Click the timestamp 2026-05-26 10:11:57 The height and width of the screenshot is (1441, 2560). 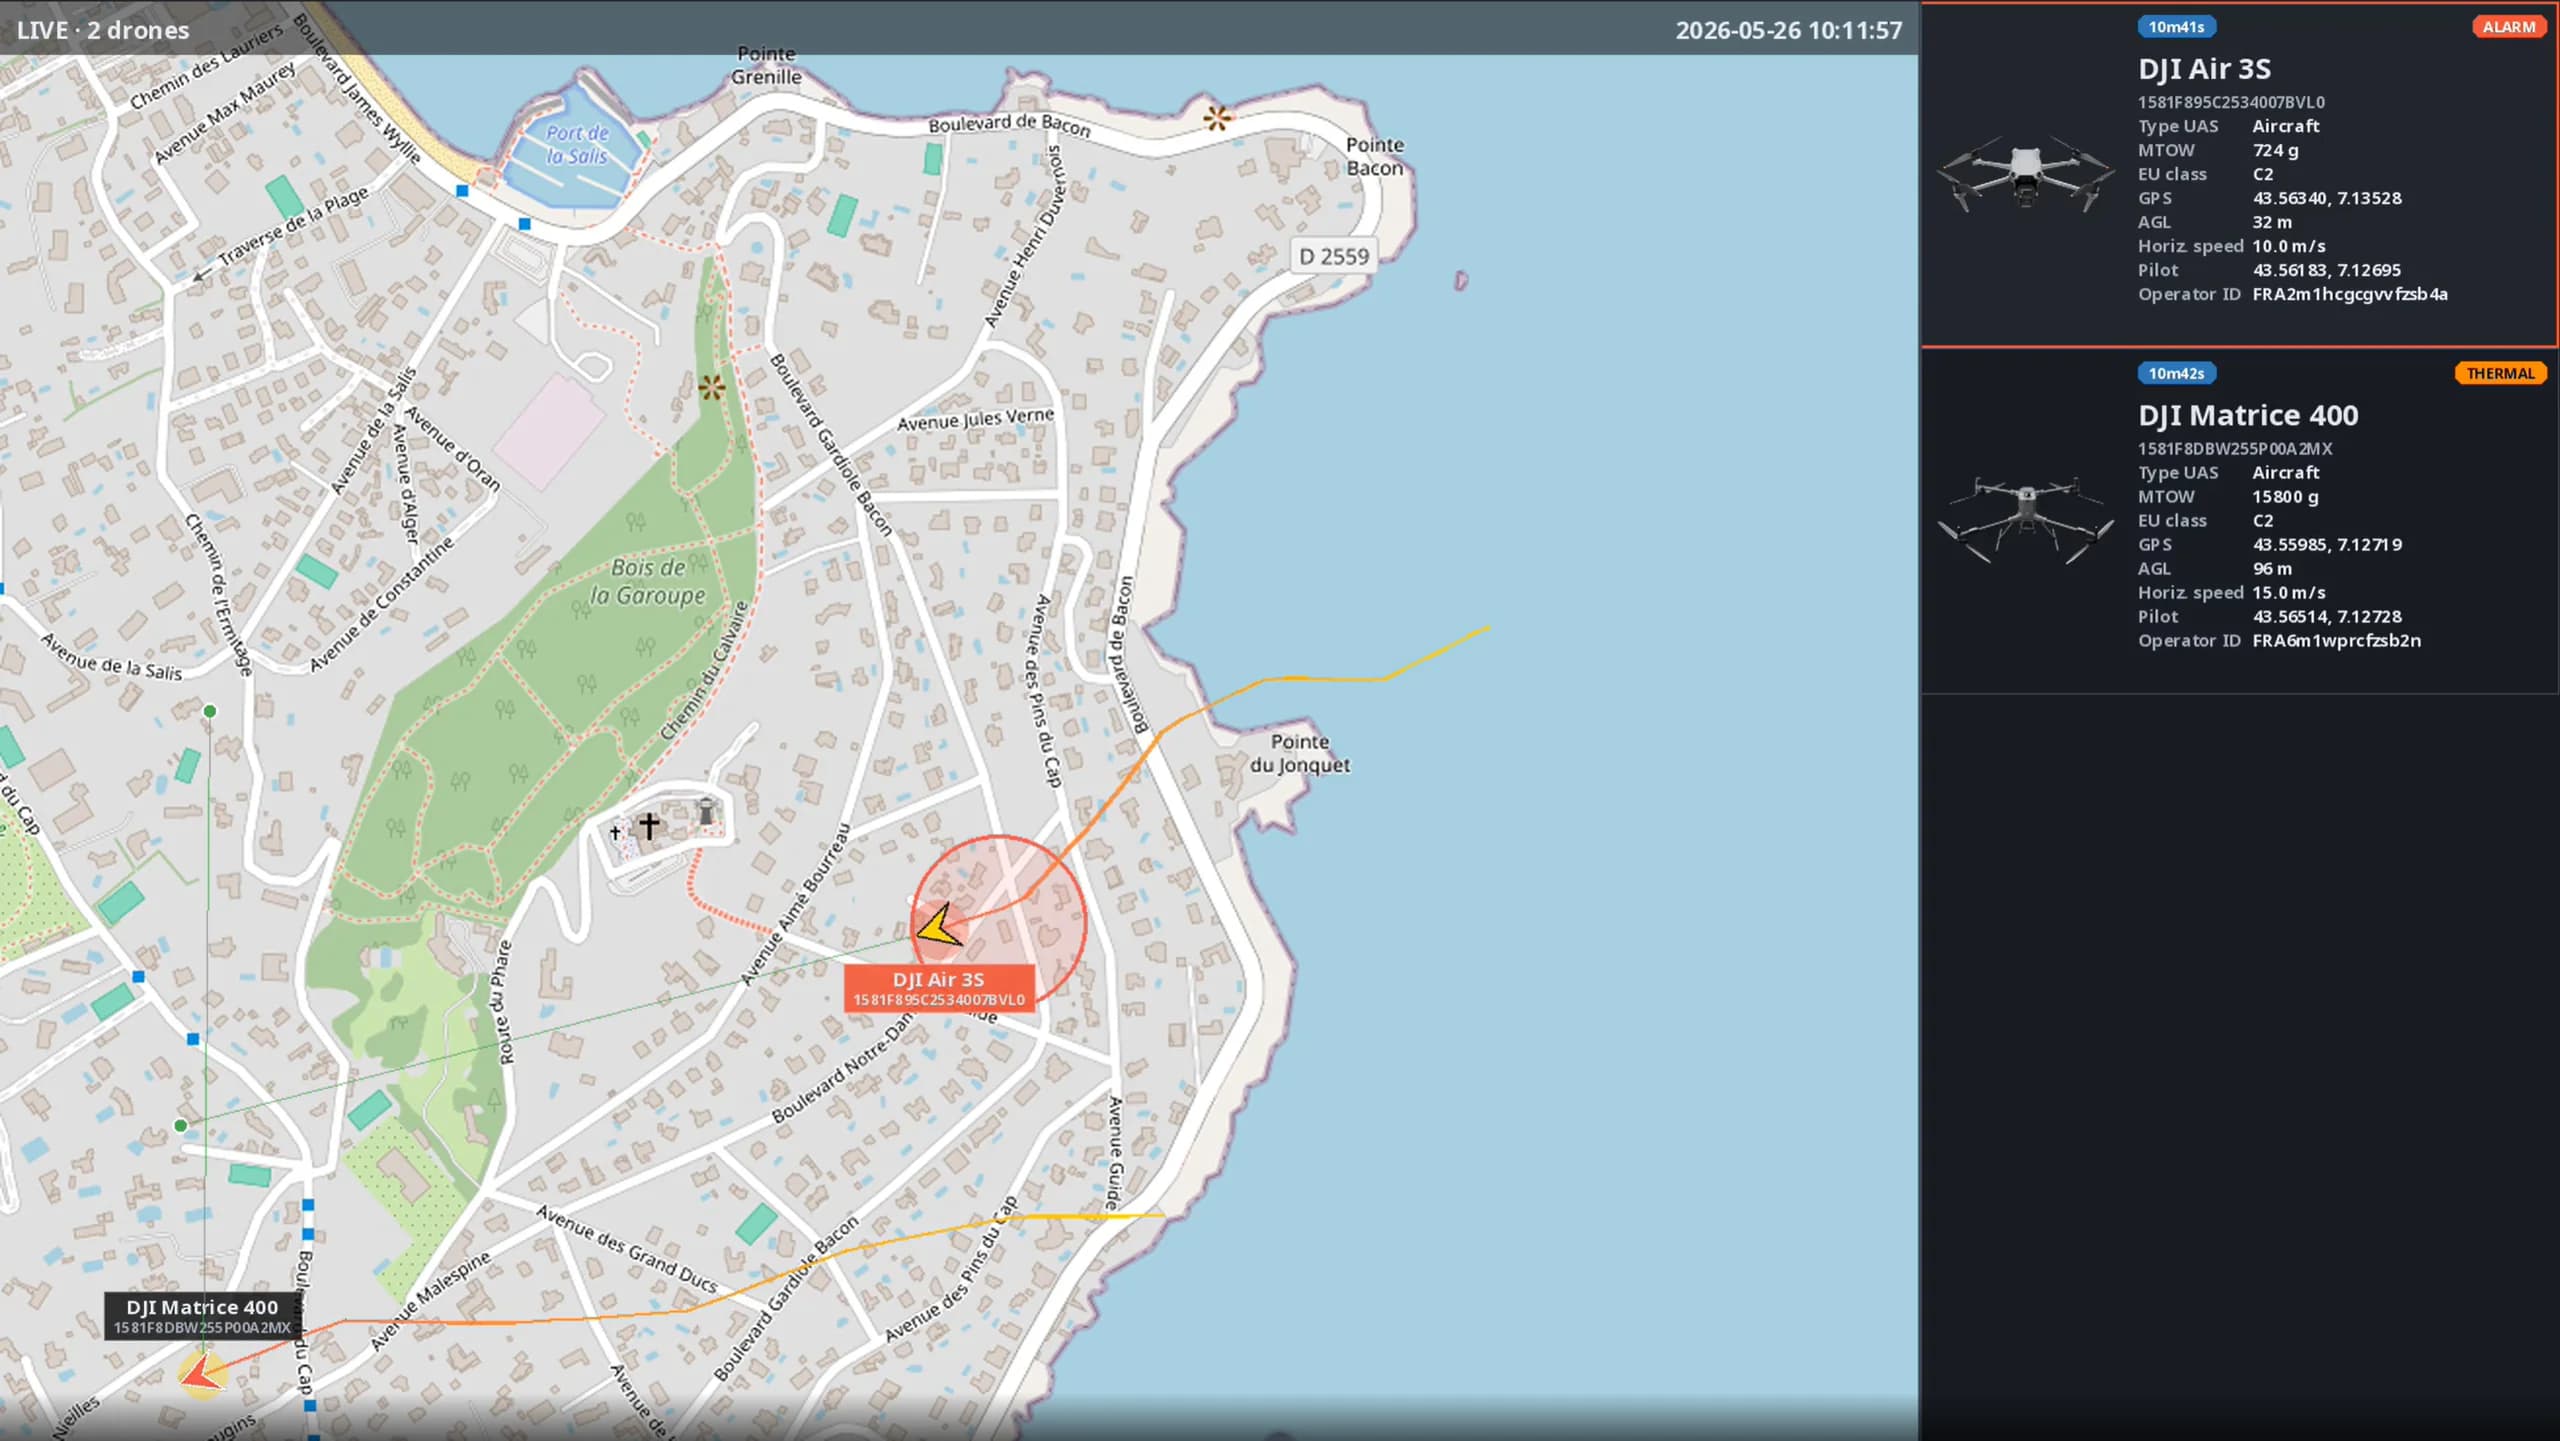[1789, 30]
